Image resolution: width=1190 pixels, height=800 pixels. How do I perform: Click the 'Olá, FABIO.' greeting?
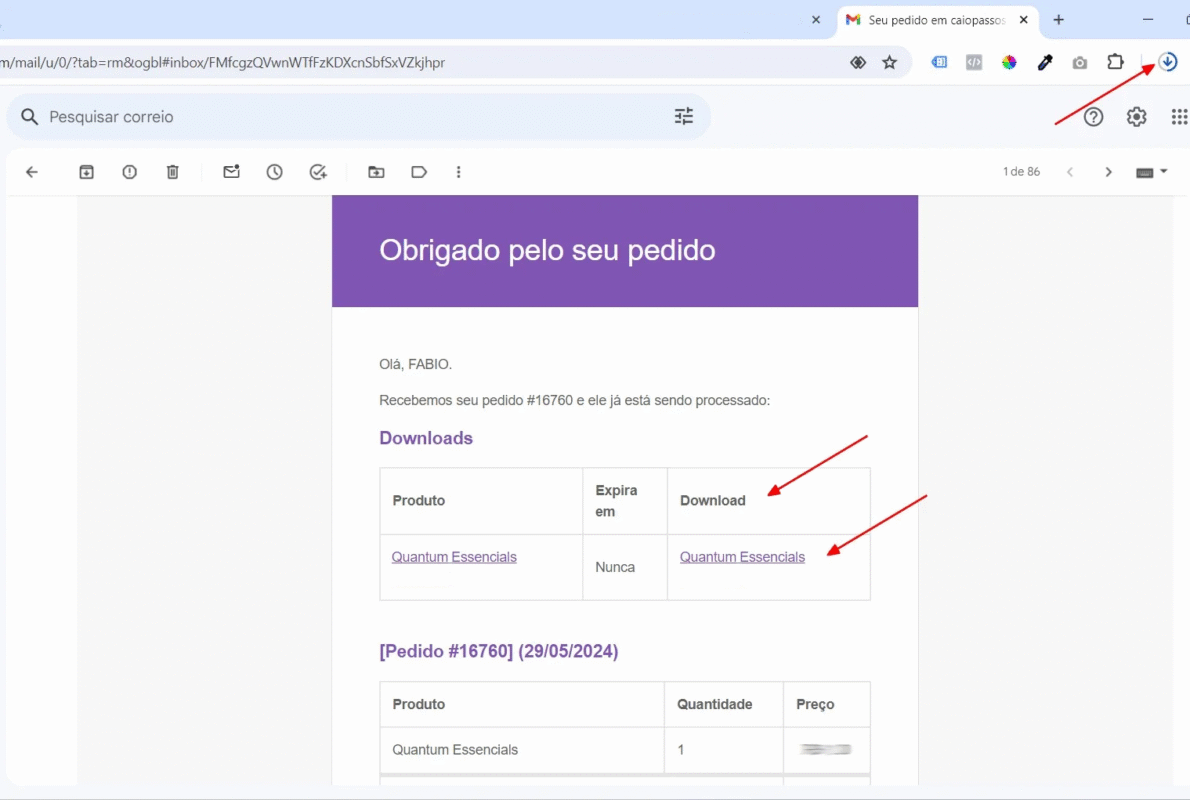pos(415,364)
